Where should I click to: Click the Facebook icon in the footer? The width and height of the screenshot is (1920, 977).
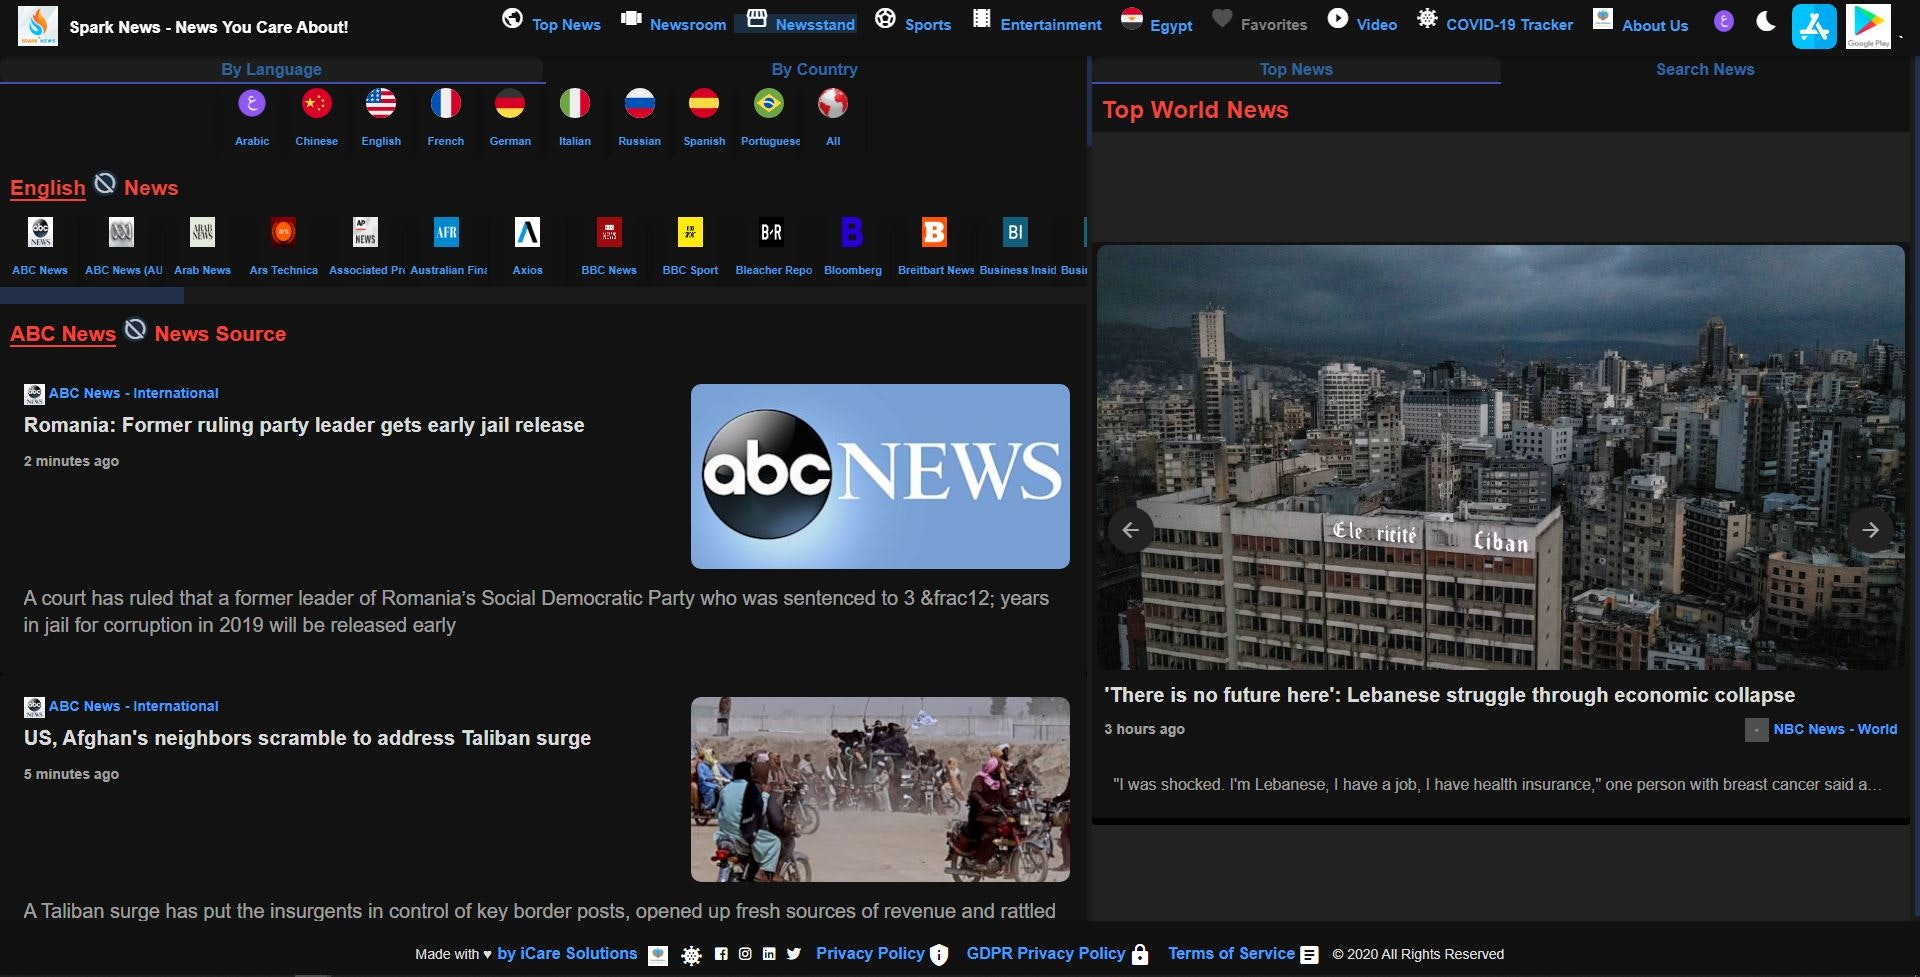(721, 954)
